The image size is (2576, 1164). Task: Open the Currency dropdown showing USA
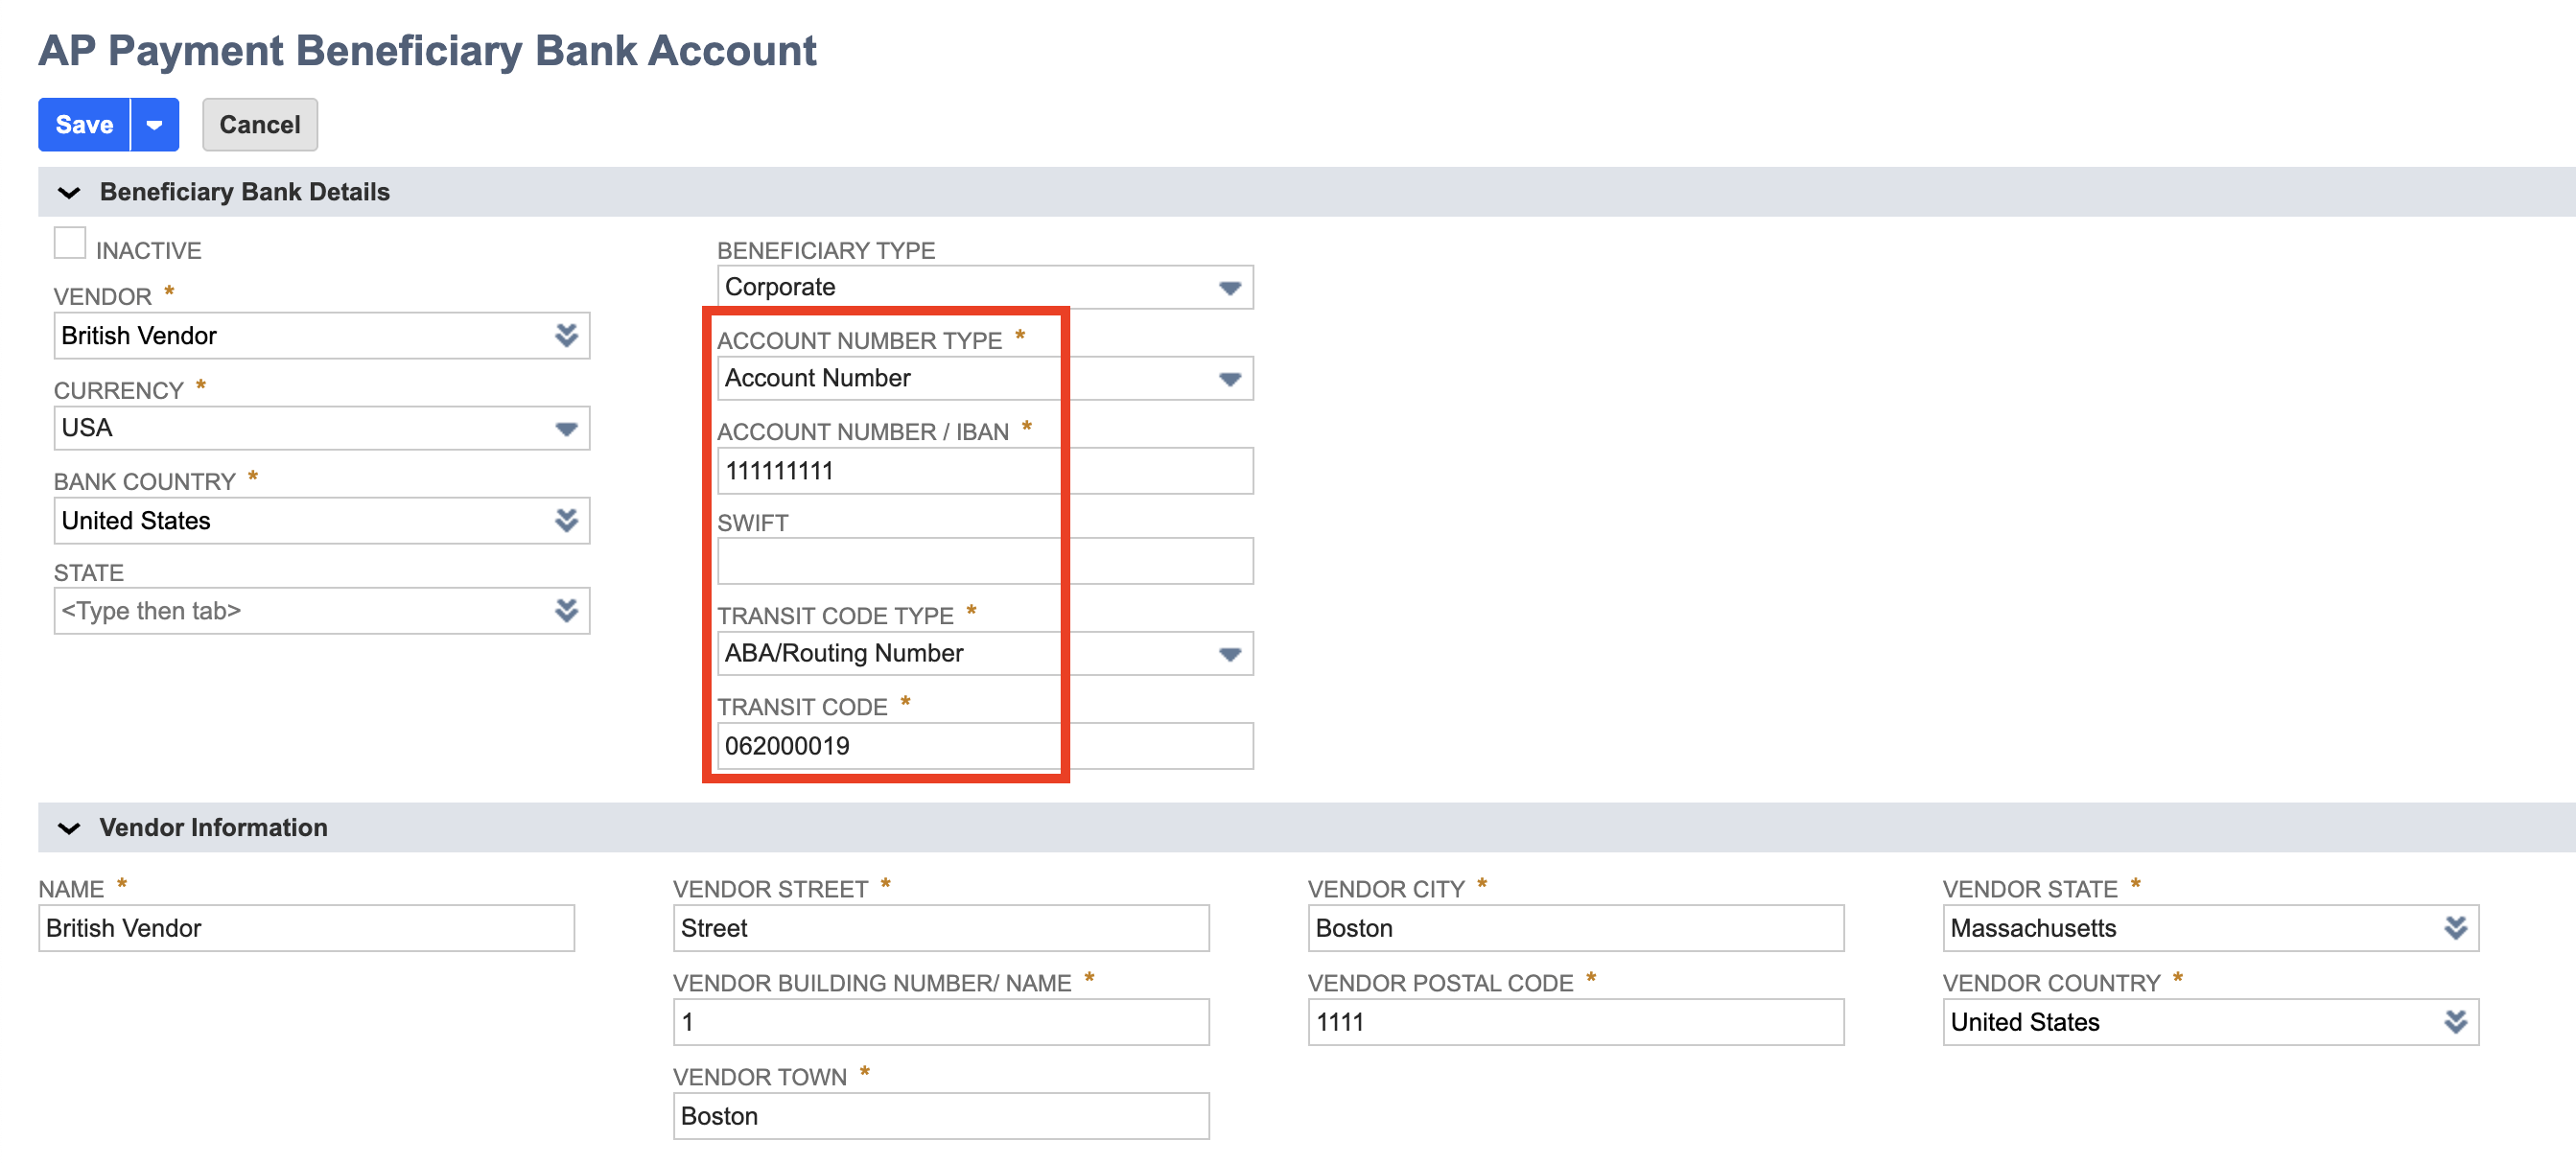pos(322,428)
